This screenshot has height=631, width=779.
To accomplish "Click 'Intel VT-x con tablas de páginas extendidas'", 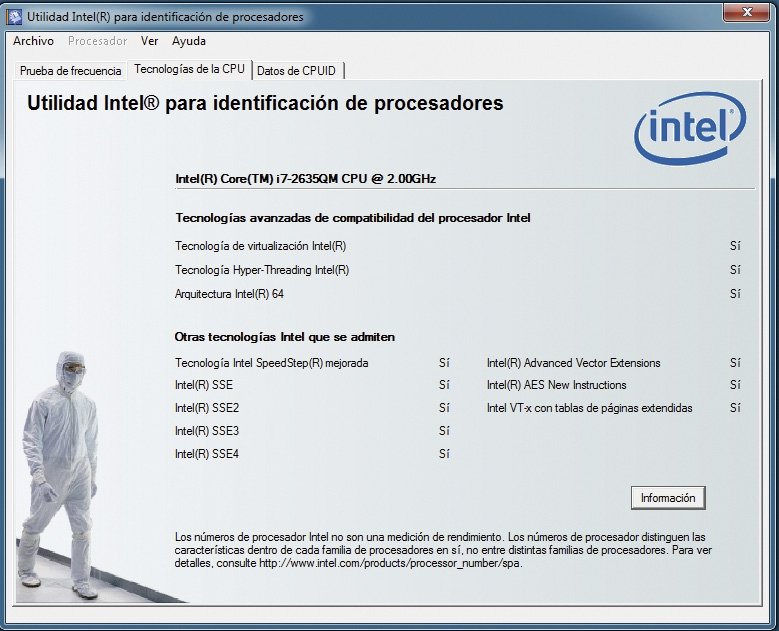I will 590,408.
